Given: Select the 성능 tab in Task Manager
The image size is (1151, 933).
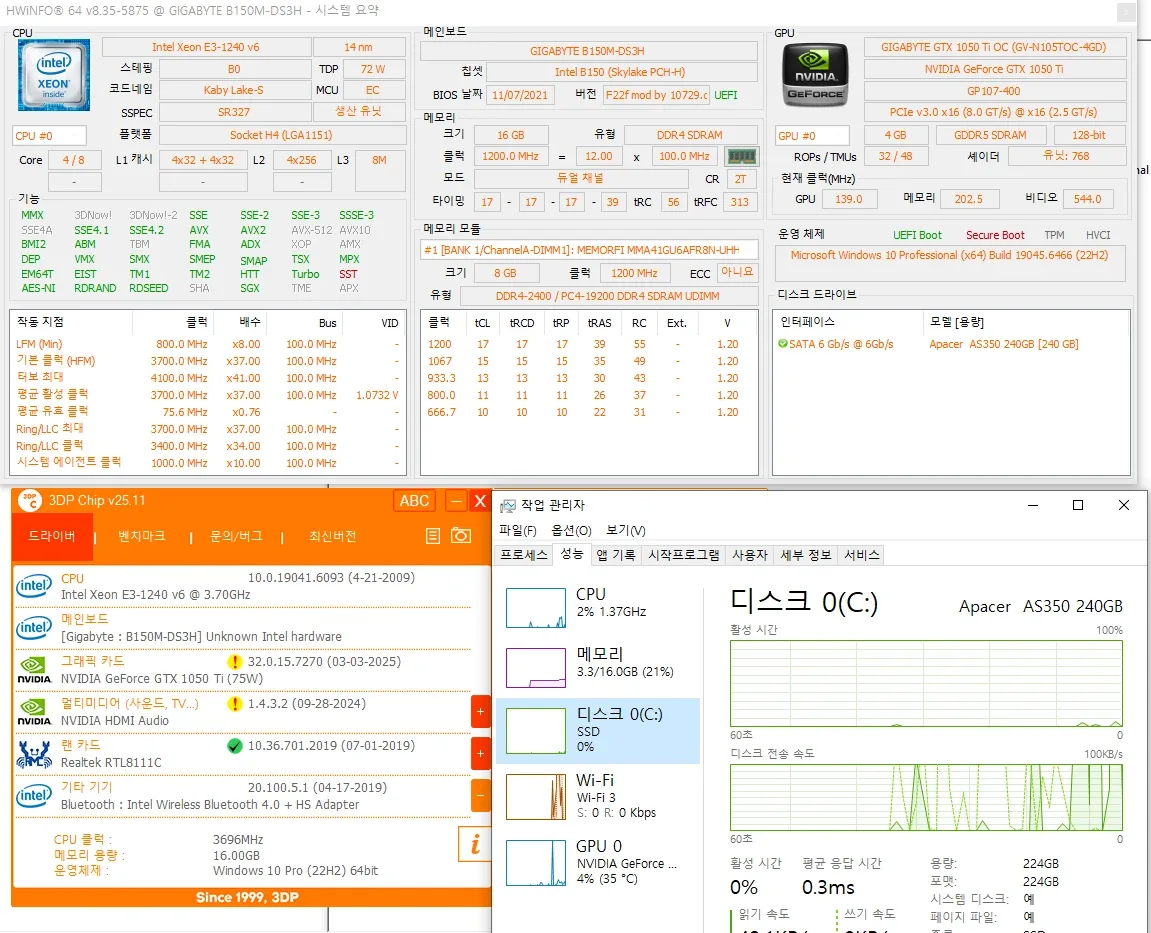Looking at the screenshot, I should pyautogui.click(x=571, y=554).
